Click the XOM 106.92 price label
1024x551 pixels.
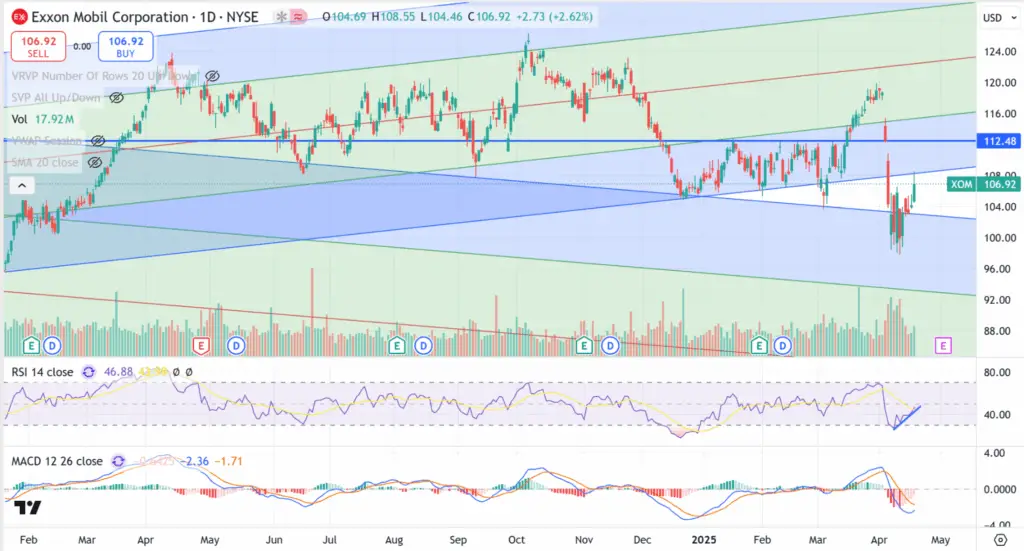tap(983, 185)
